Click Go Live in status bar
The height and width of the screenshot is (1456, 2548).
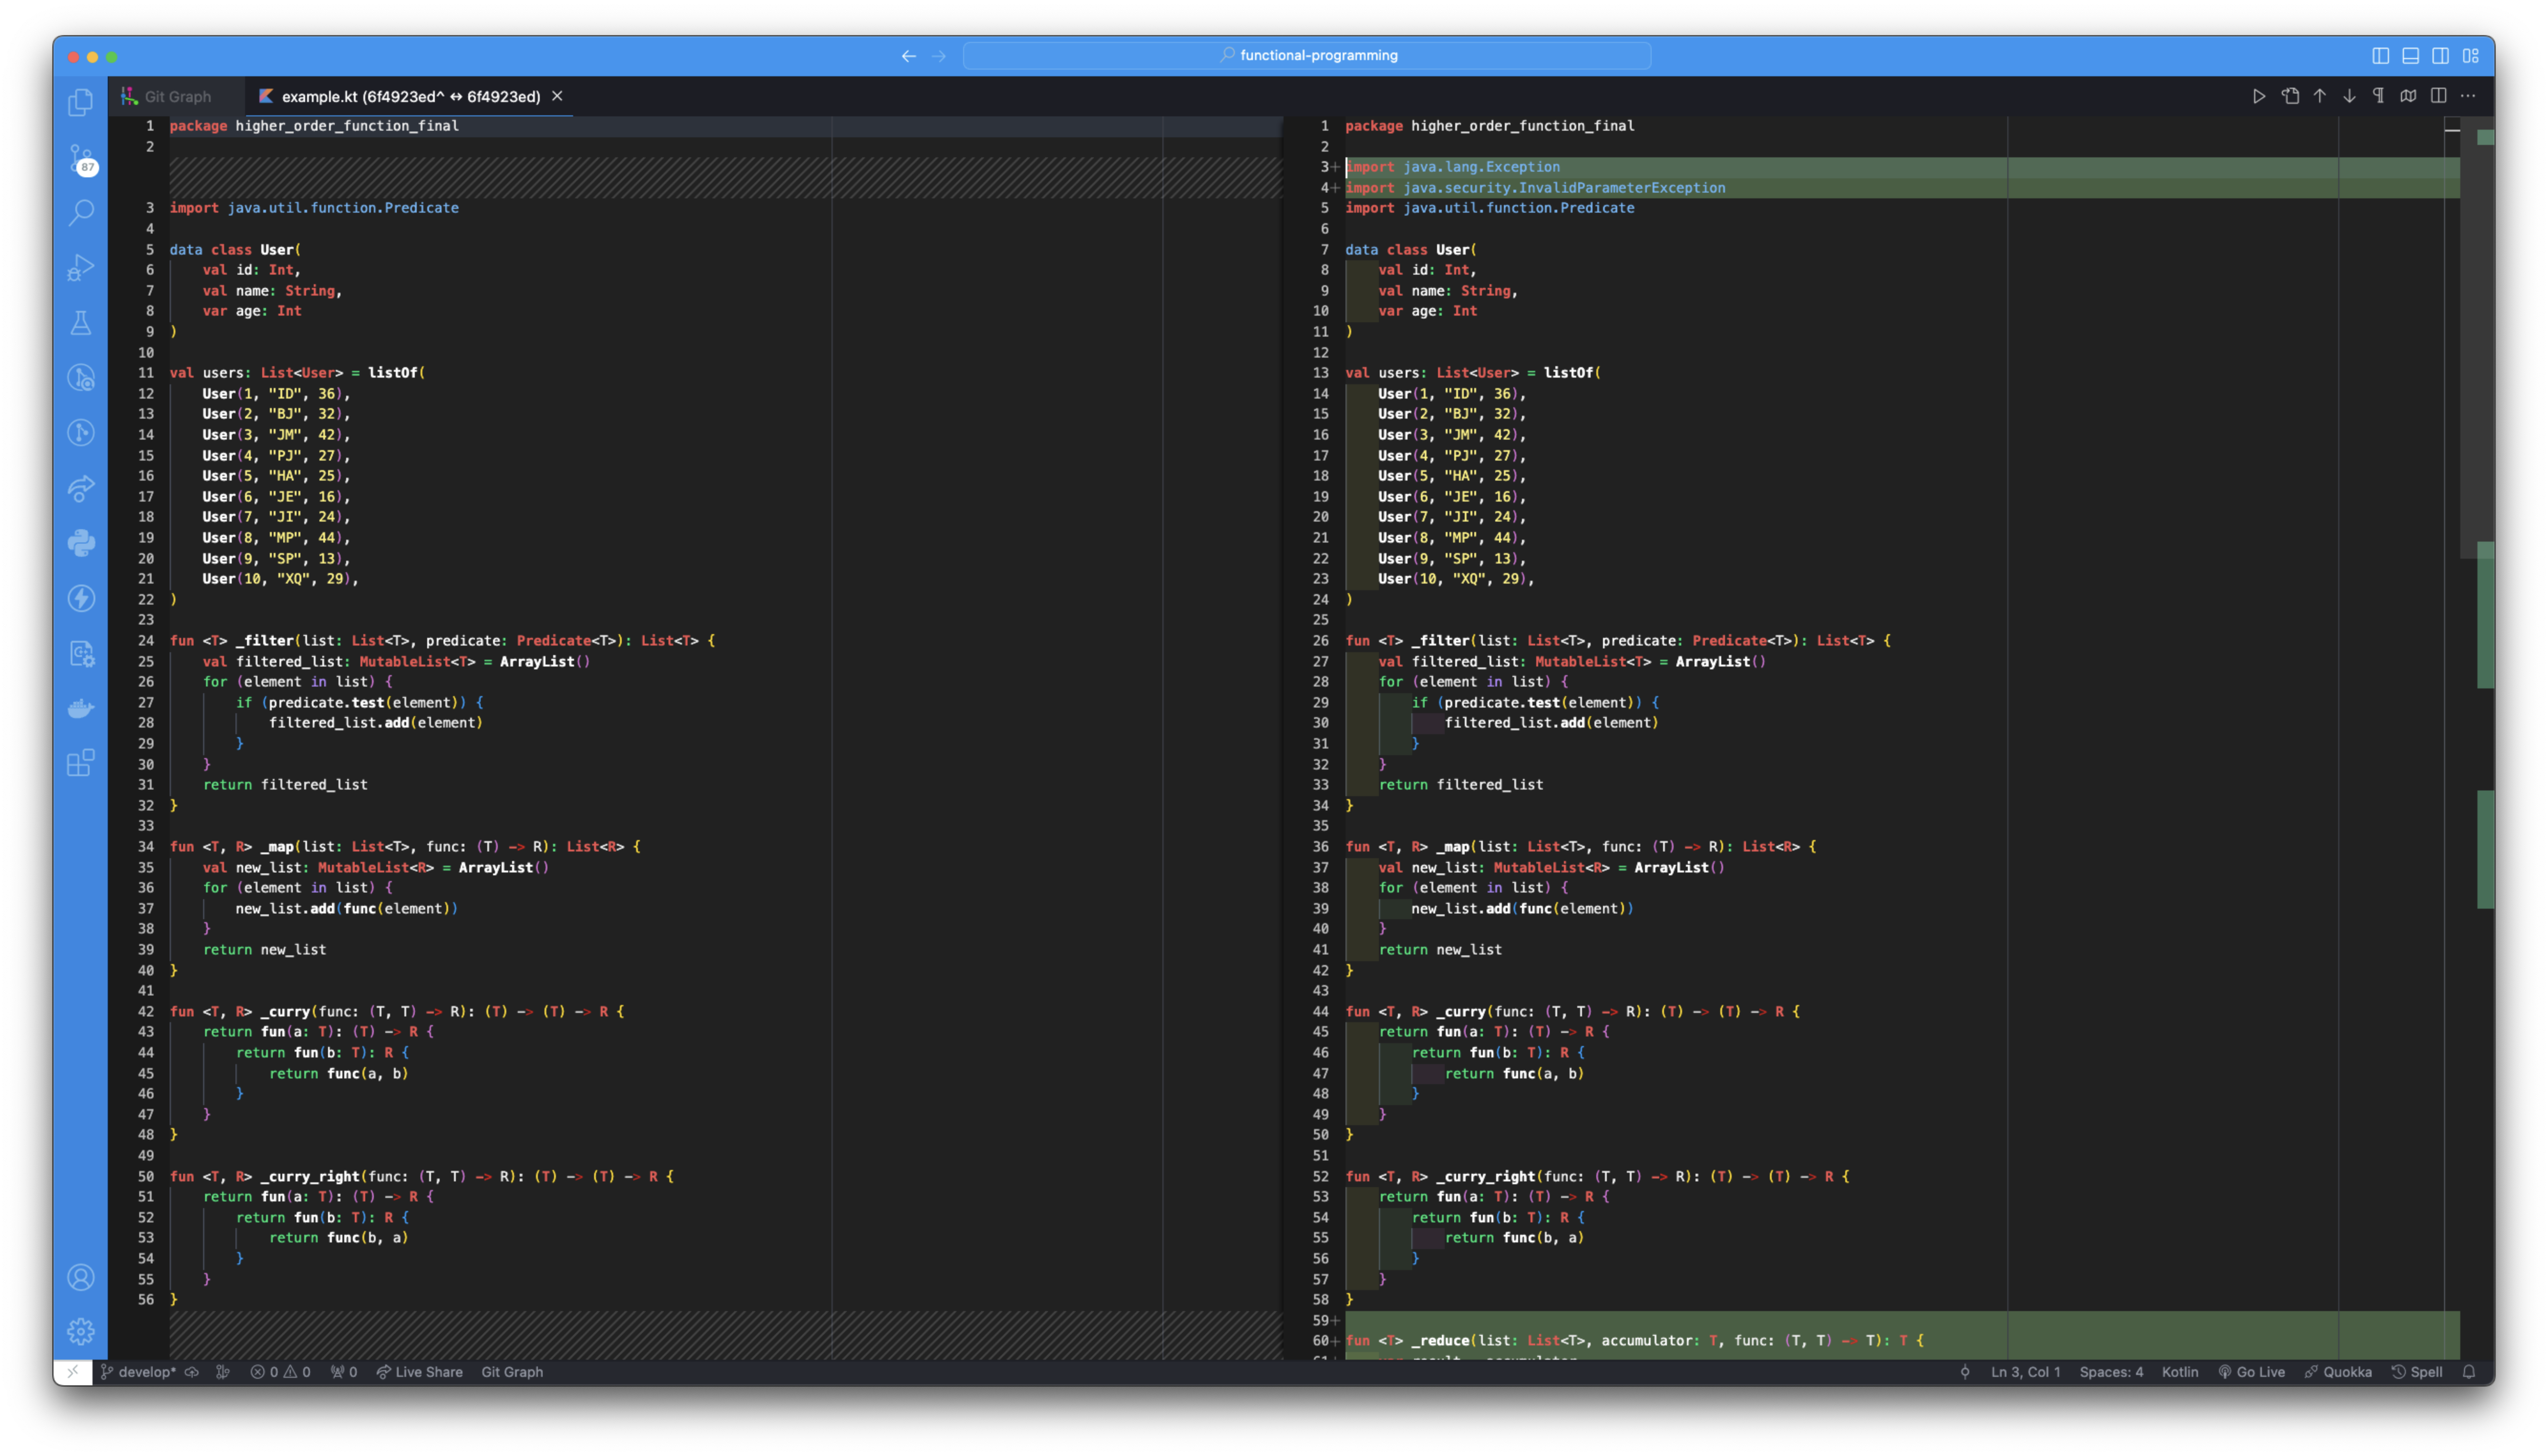tap(2251, 1372)
